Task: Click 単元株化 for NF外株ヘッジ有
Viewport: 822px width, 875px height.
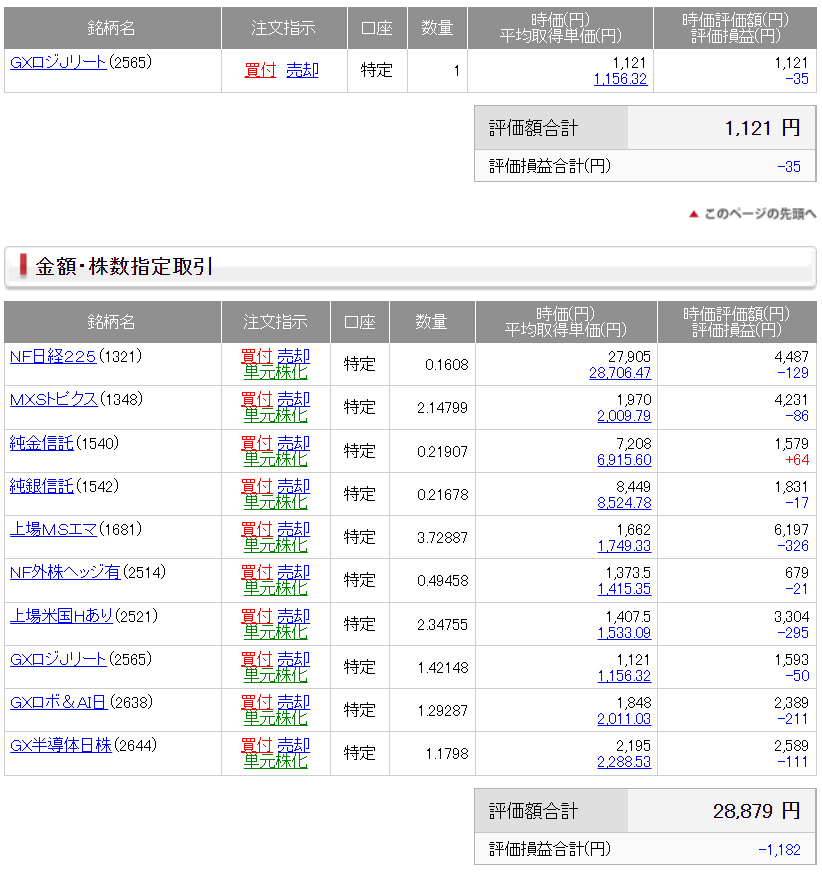Action: click(x=276, y=588)
